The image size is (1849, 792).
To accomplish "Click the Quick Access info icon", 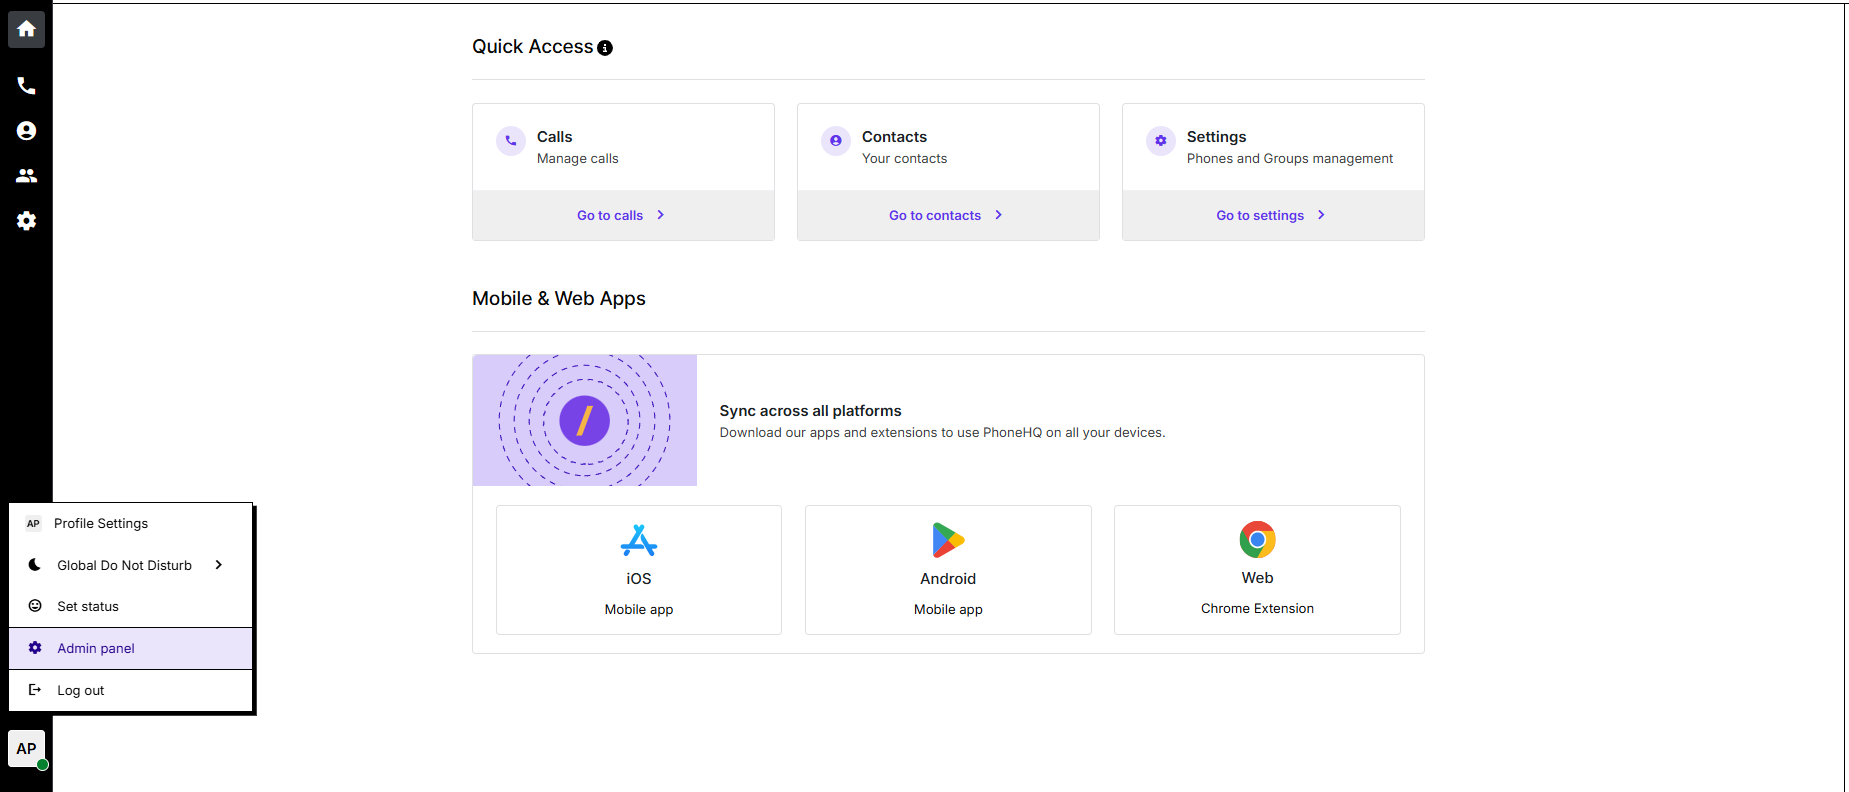I will pos(605,48).
